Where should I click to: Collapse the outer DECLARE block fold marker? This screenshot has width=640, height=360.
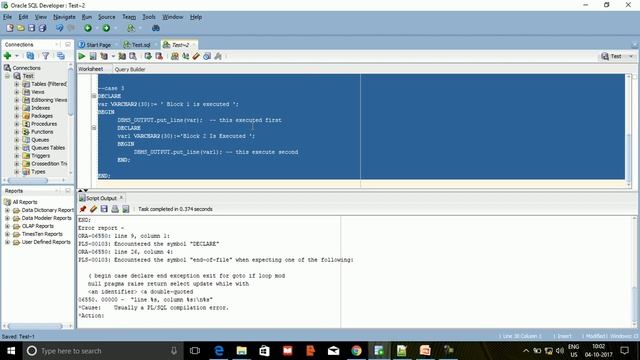(x=94, y=96)
